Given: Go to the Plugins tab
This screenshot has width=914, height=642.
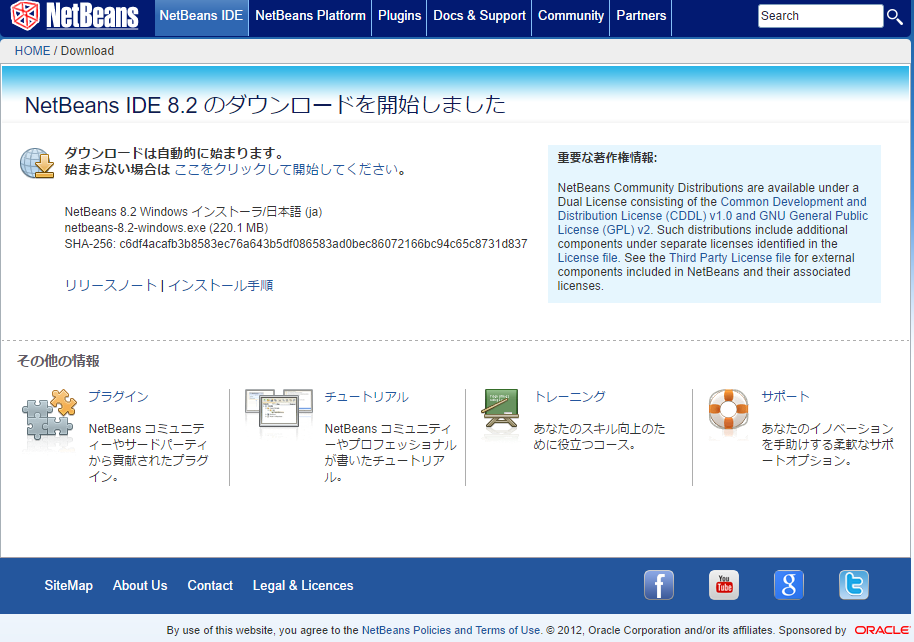Looking at the screenshot, I should click(399, 16).
